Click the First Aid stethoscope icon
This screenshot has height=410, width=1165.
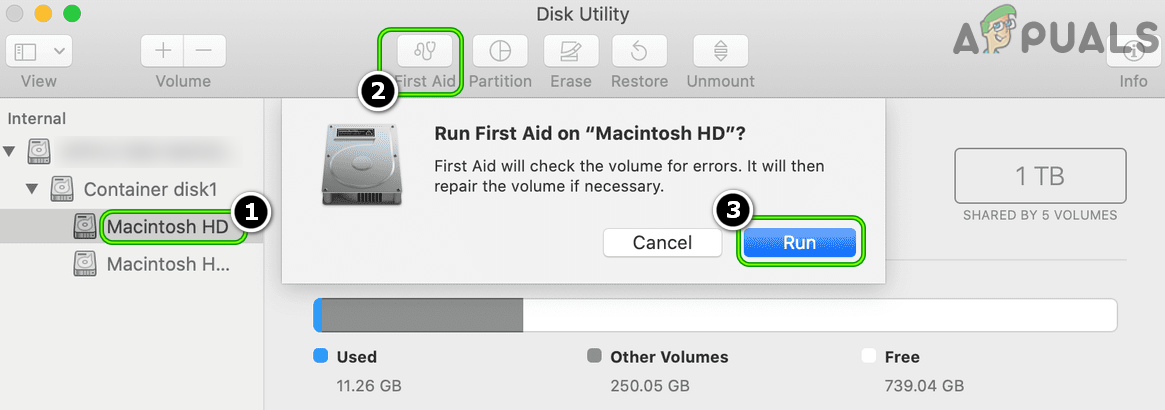424,51
